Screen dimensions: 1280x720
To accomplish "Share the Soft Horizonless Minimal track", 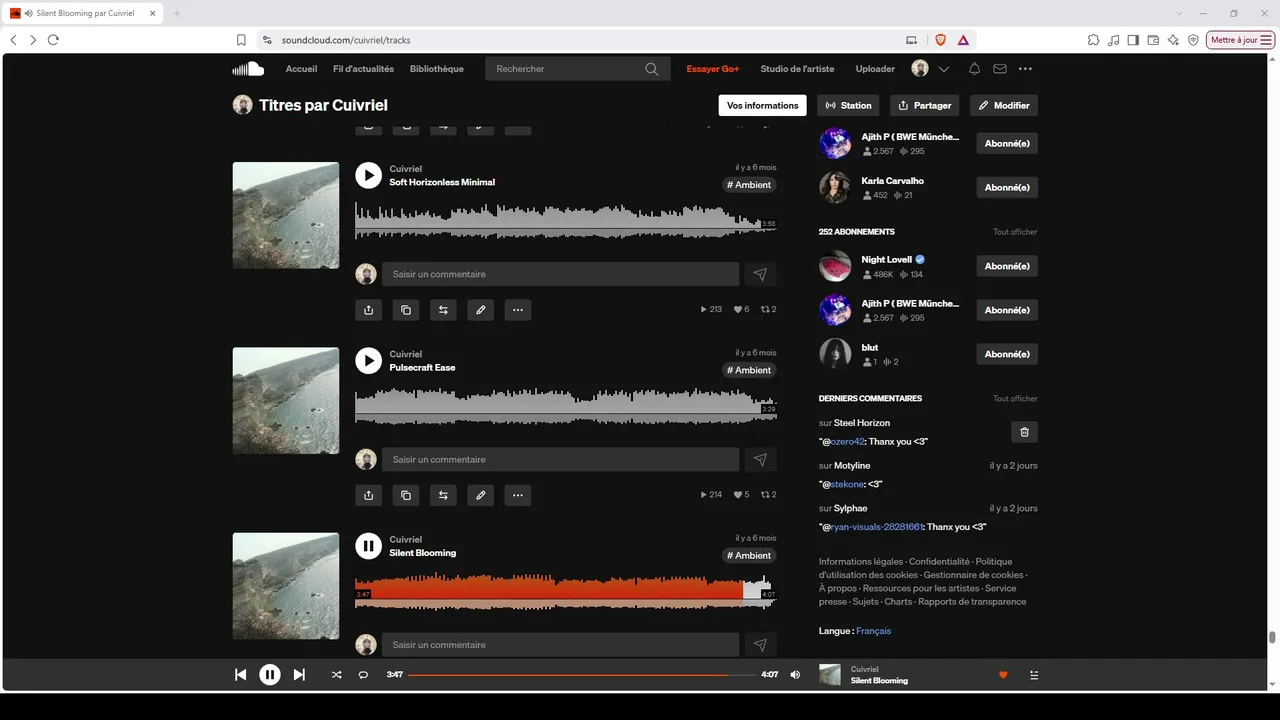I will (369, 310).
